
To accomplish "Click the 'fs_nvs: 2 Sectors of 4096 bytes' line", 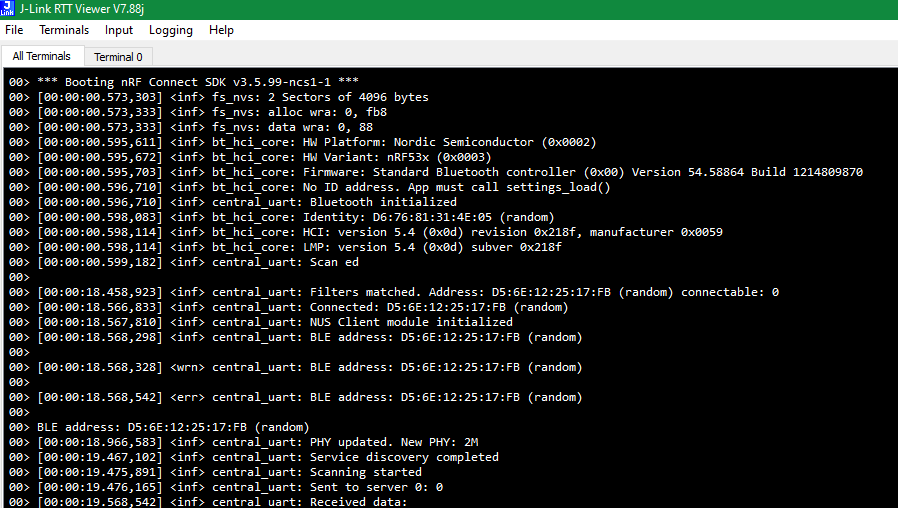I will pos(219,97).
